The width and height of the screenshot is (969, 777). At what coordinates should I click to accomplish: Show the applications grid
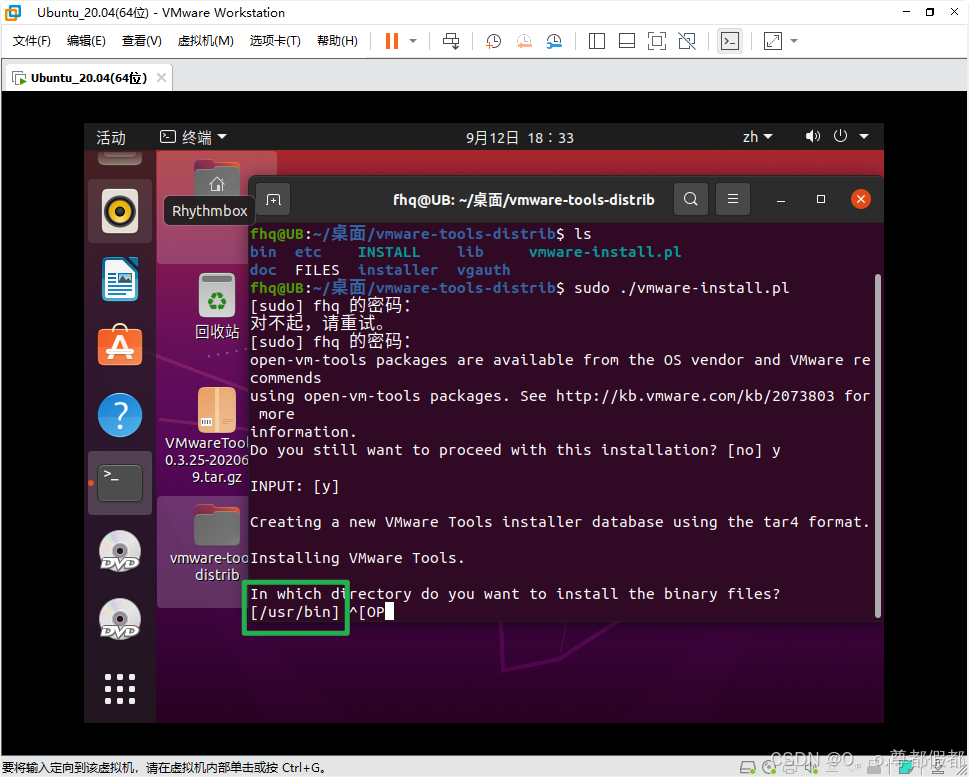pos(120,689)
